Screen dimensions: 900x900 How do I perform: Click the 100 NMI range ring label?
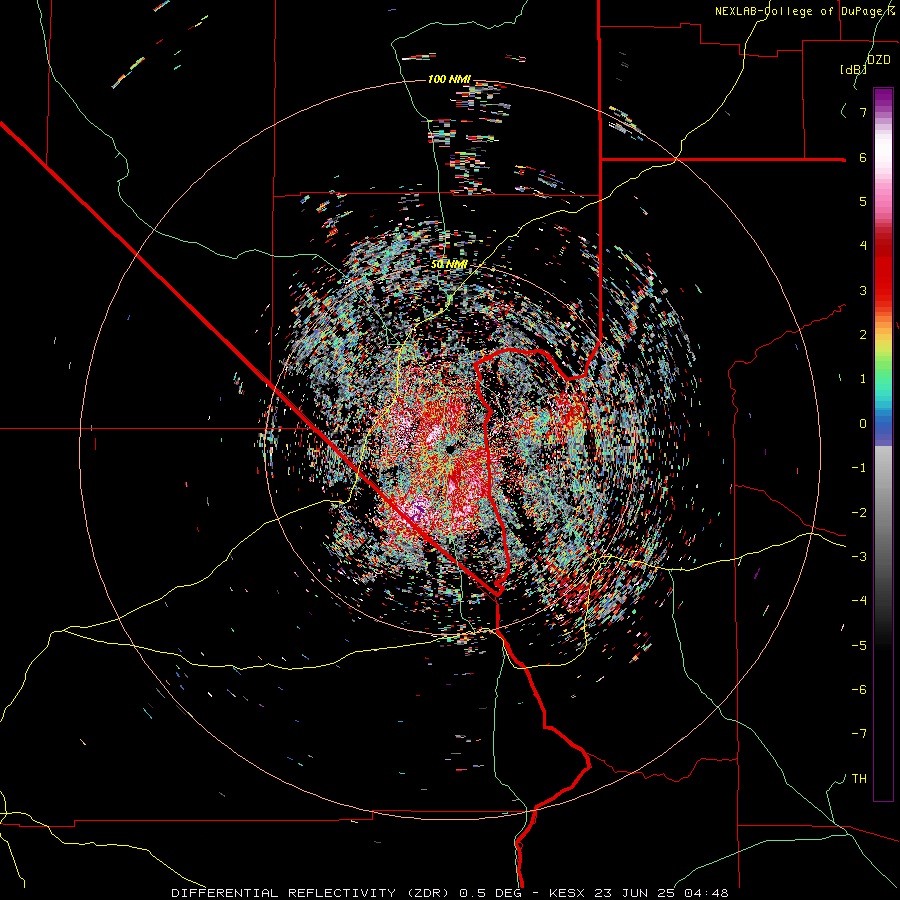[x=449, y=79]
